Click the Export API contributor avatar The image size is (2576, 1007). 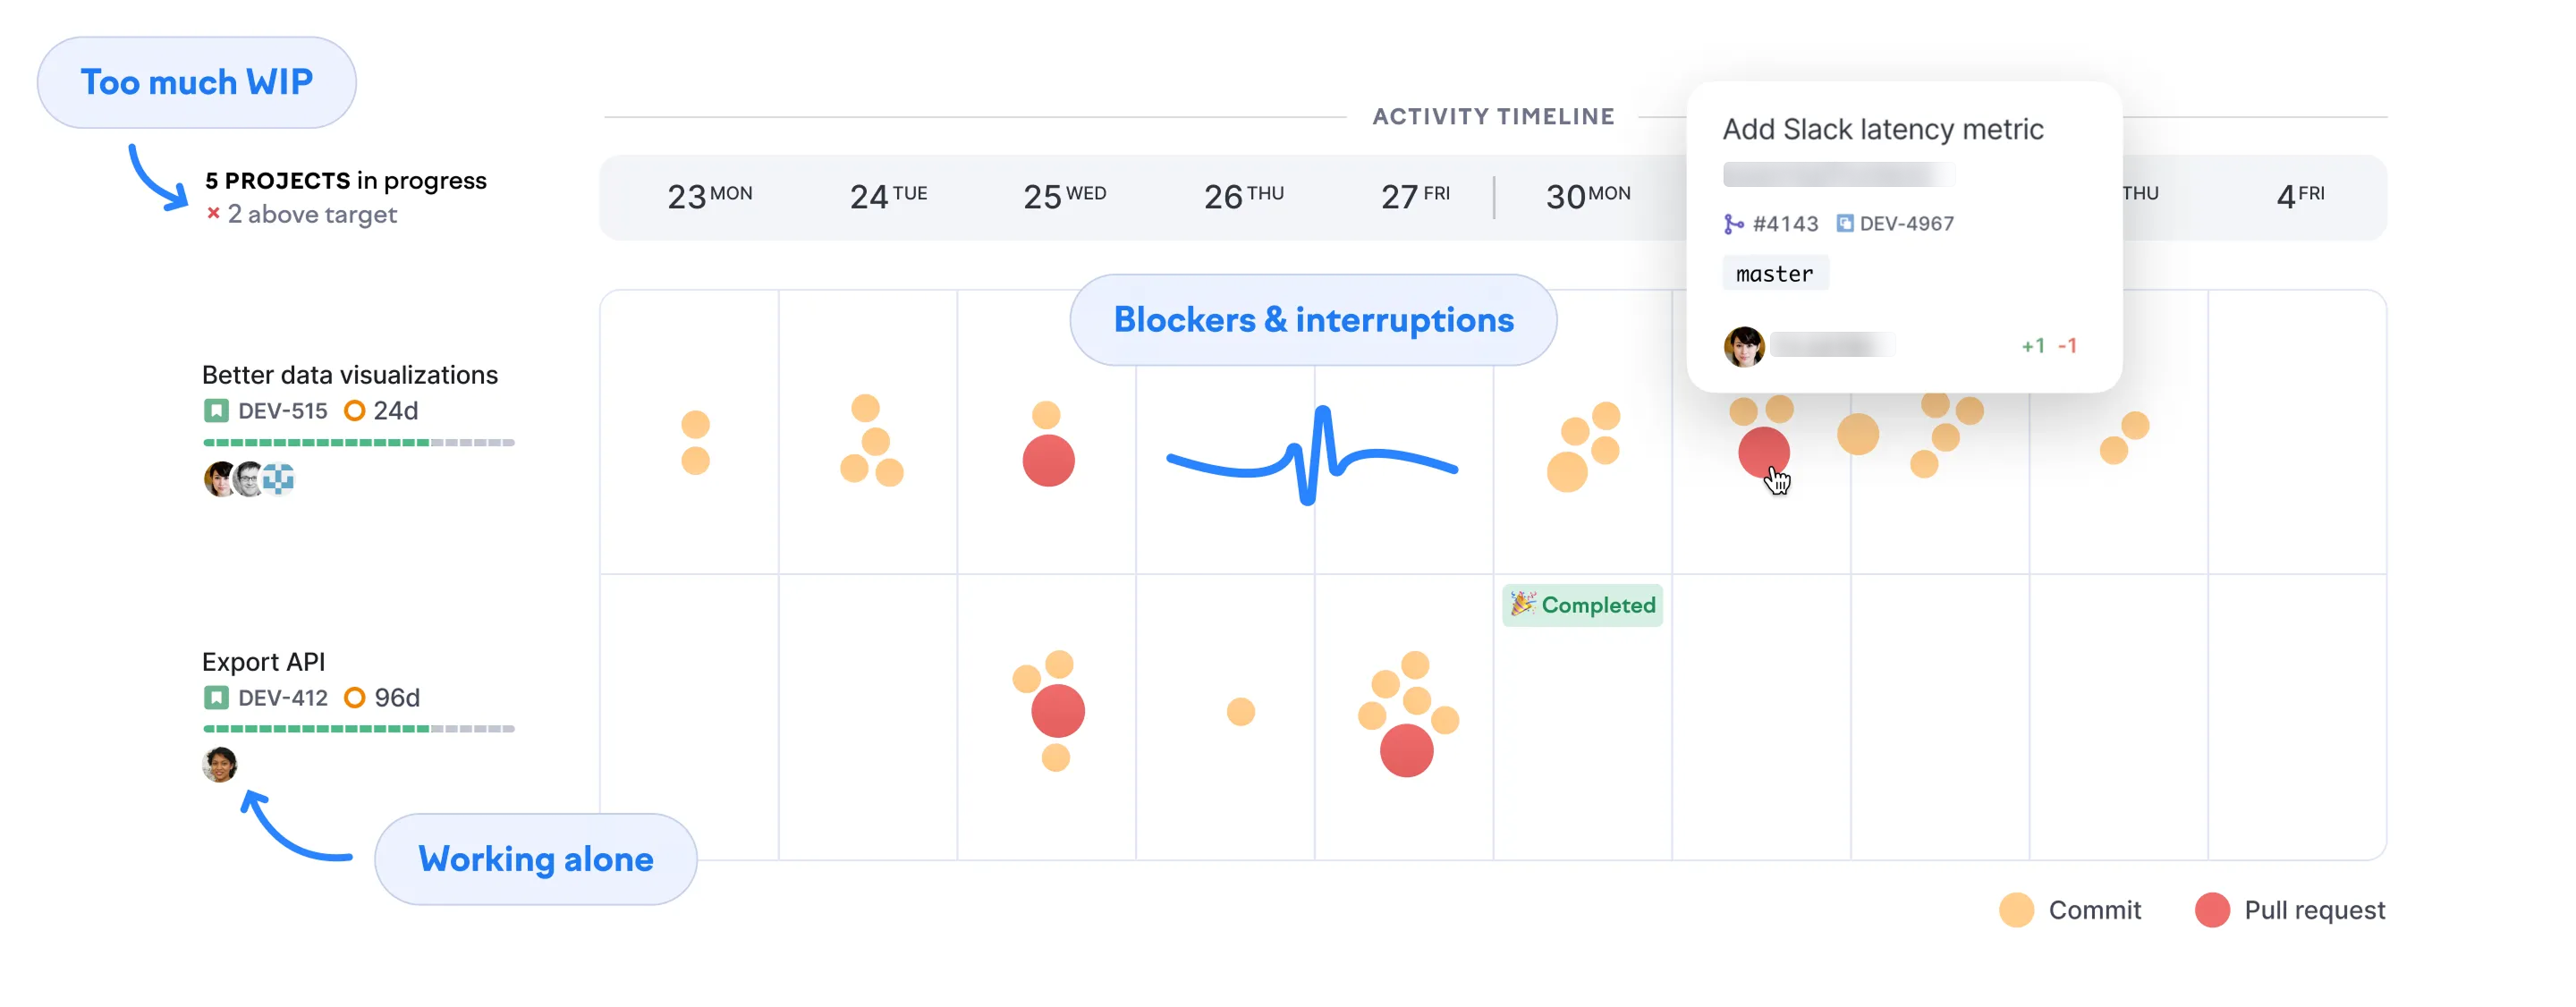(x=220, y=765)
